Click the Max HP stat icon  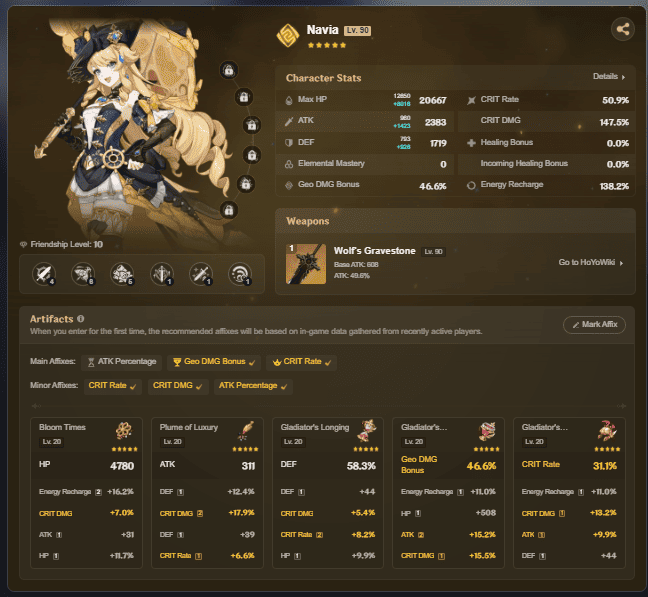point(289,100)
